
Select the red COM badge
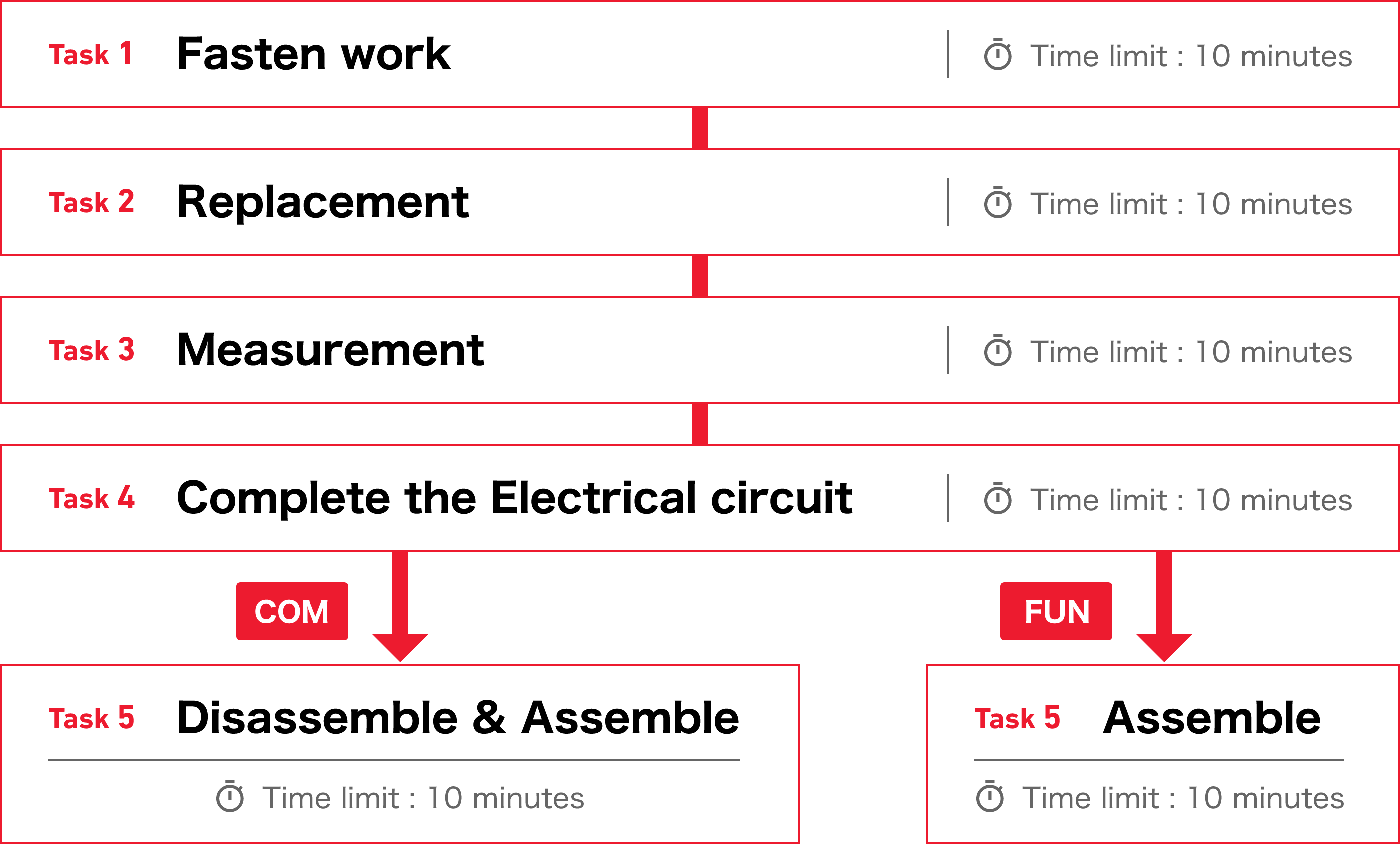click(292, 611)
